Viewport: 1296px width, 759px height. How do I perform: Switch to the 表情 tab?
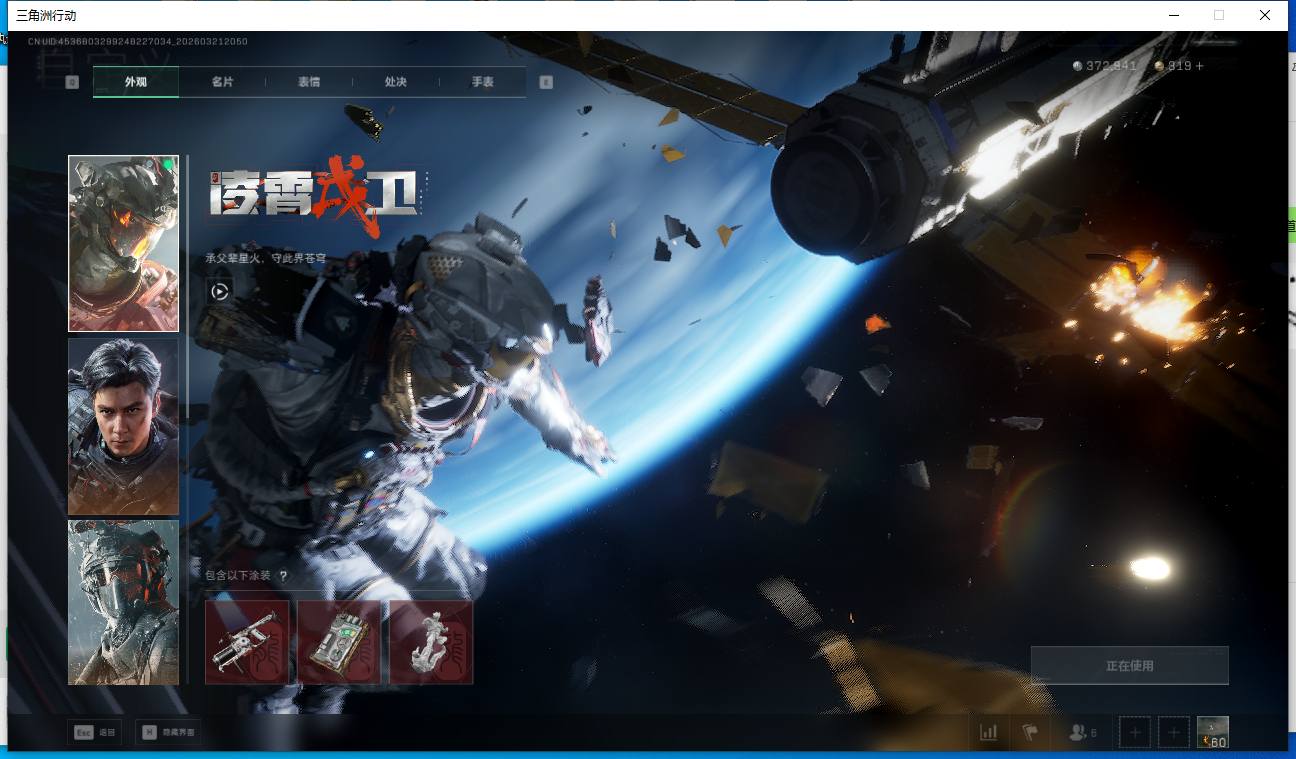click(309, 82)
